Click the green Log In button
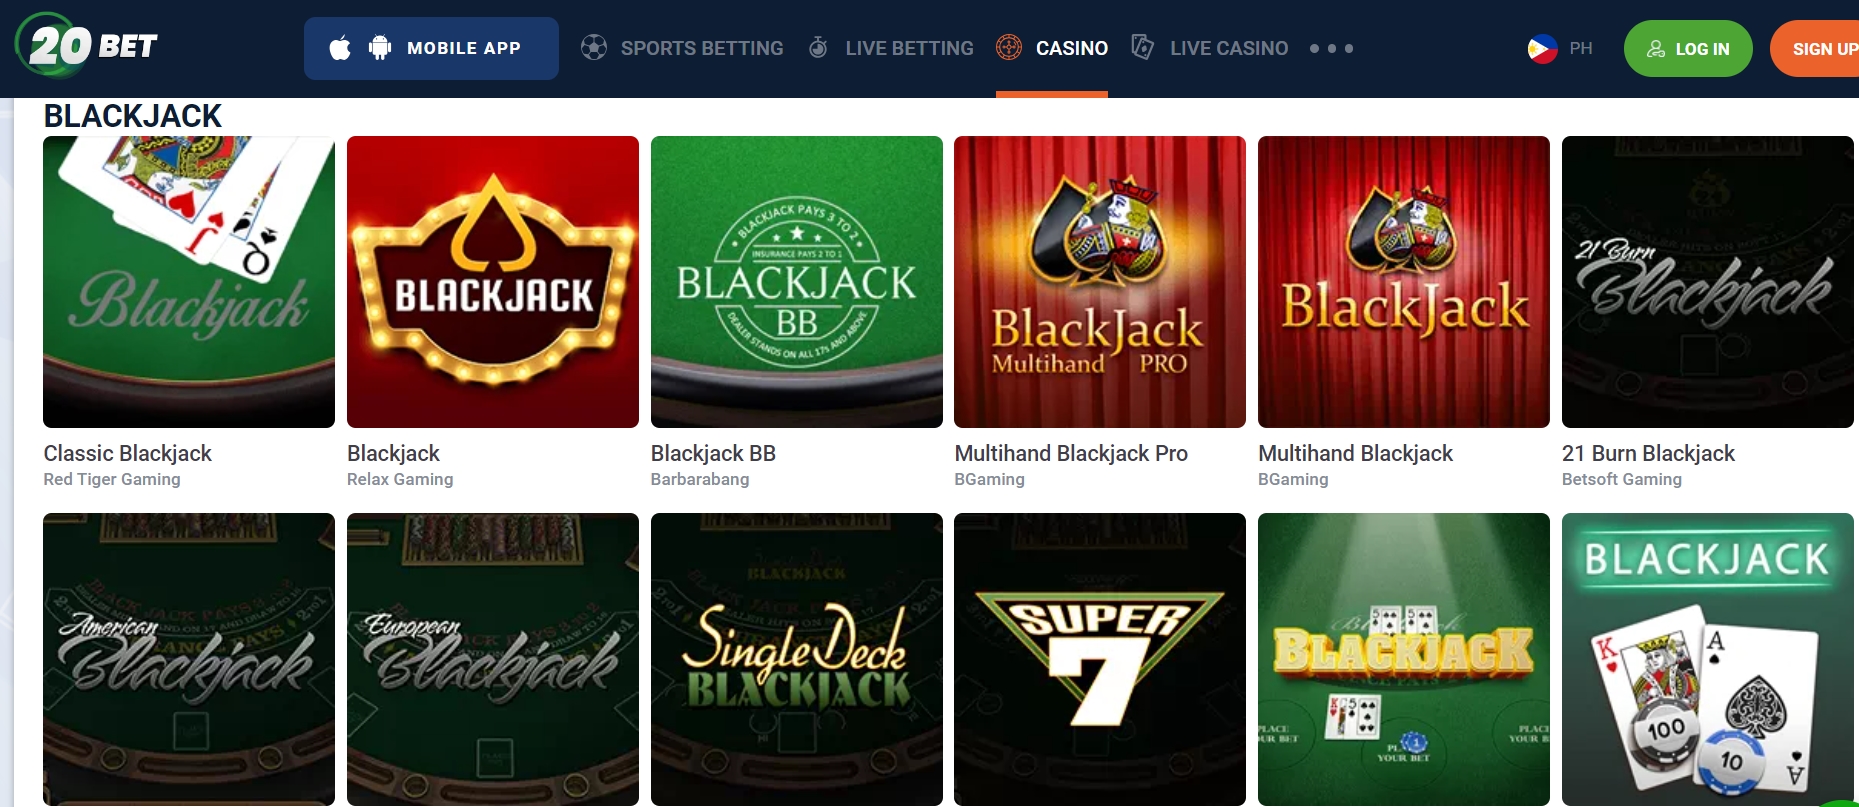The height and width of the screenshot is (807, 1859). (x=1688, y=48)
